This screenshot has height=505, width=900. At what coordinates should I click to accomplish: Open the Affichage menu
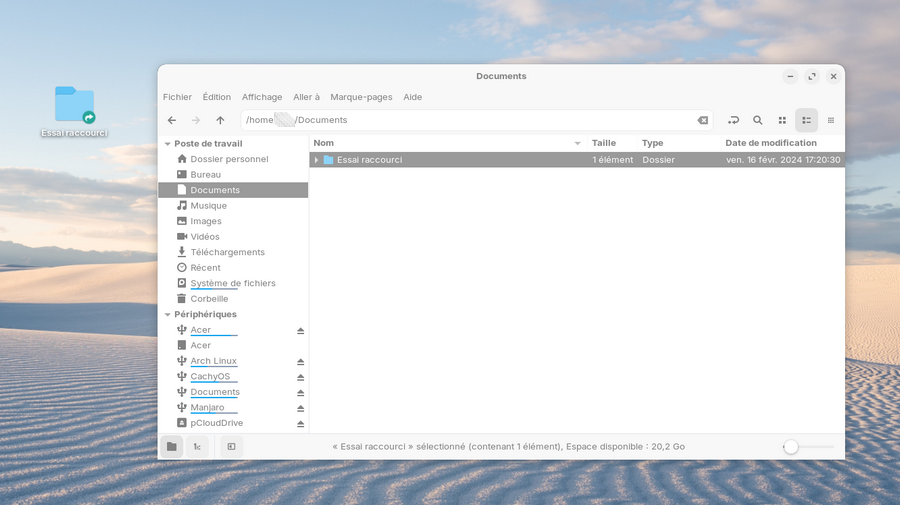tap(262, 97)
